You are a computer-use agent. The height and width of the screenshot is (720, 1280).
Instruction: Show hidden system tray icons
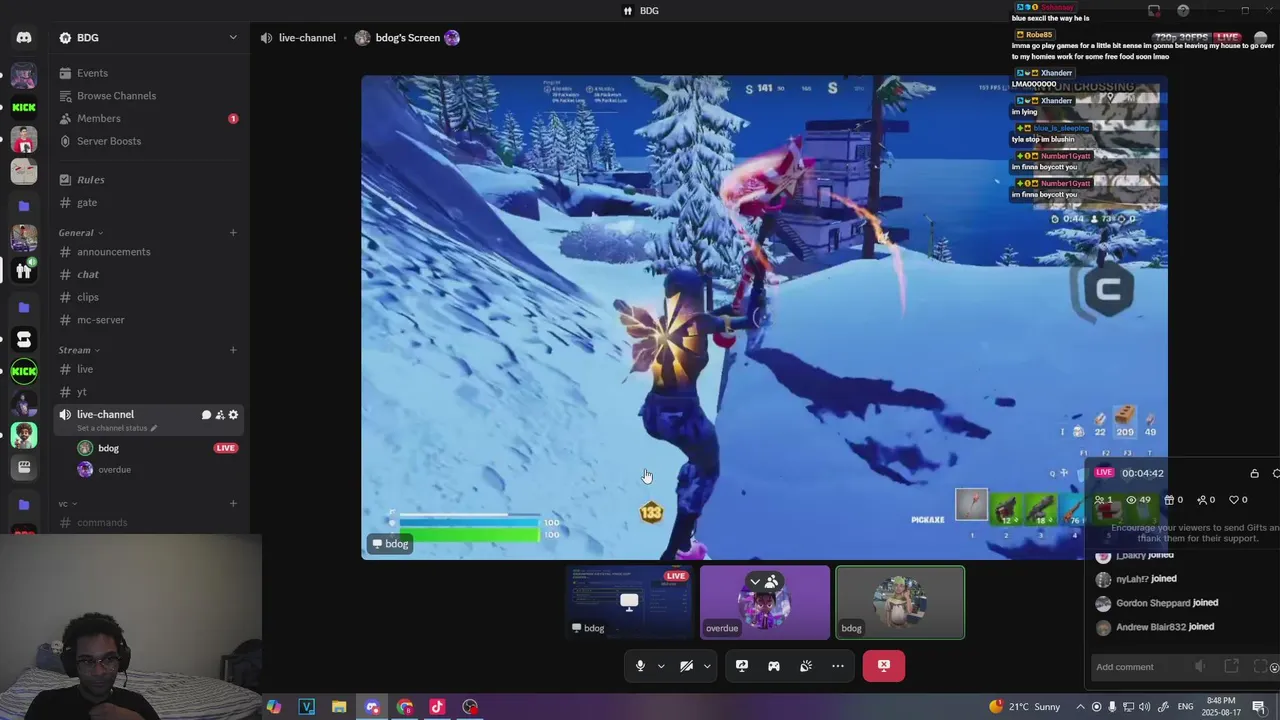coord(1080,707)
